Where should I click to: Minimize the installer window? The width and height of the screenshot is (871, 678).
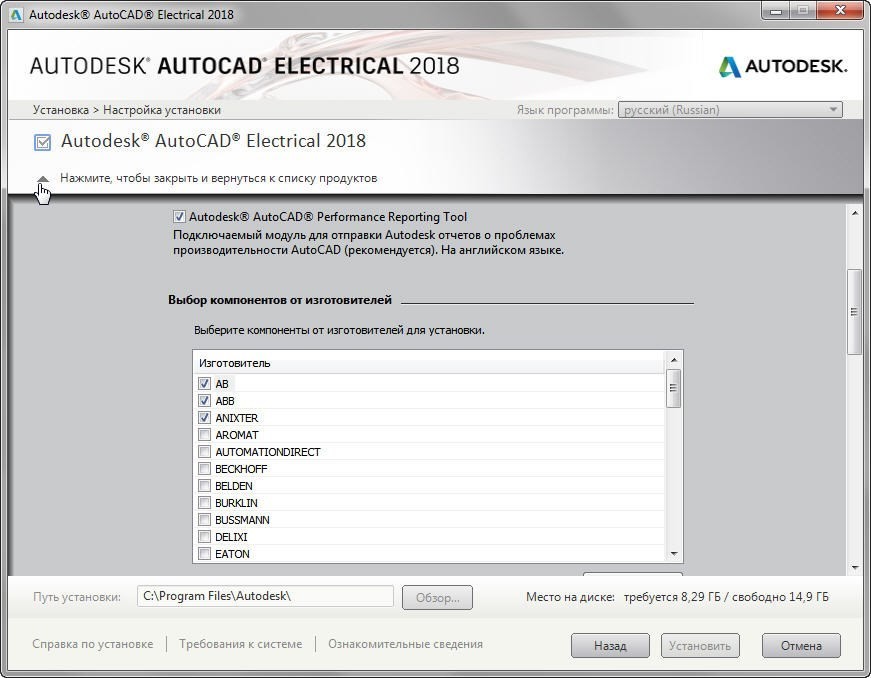coord(777,11)
